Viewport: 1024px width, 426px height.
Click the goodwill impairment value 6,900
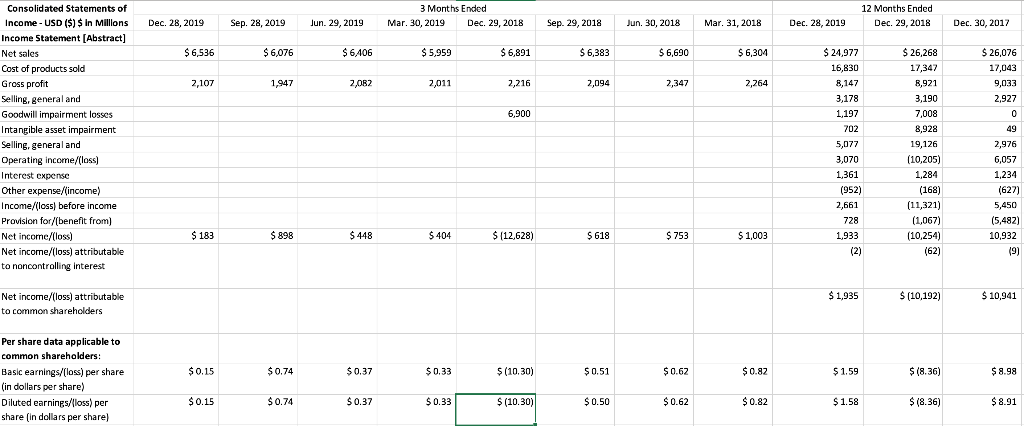click(x=519, y=114)
